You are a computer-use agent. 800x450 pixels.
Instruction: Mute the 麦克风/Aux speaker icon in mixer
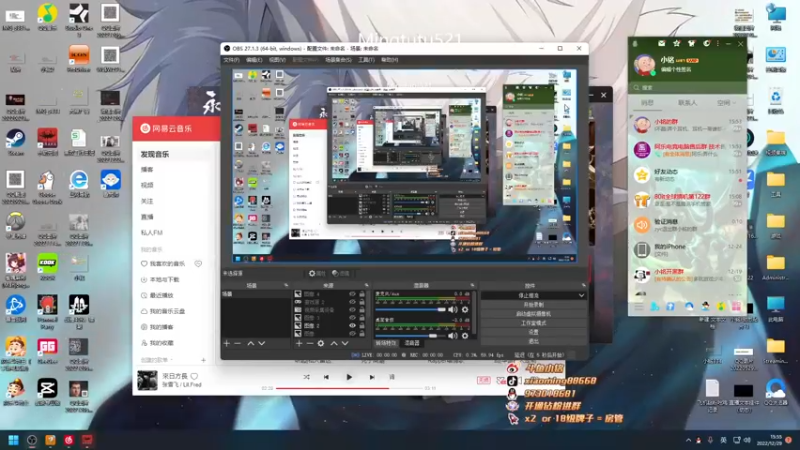click(x=453, y=310)
